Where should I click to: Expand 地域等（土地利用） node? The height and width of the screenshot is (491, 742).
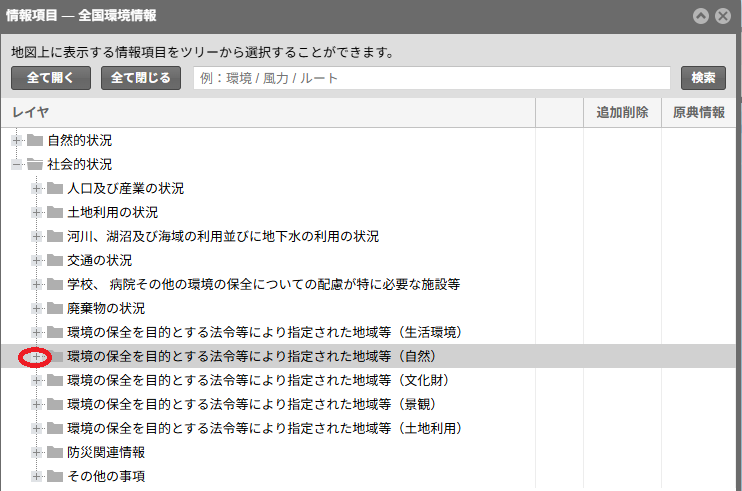click(x=36, y=429)
